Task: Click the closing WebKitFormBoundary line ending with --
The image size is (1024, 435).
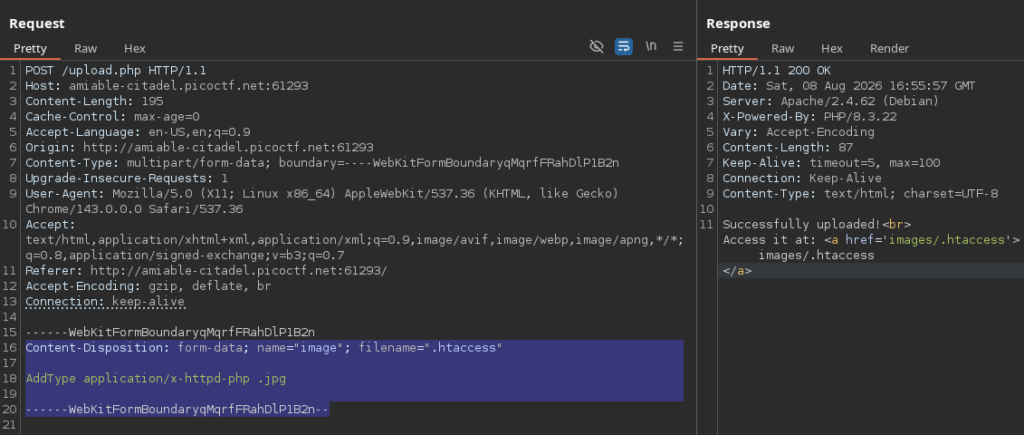Action: [x=178, y=409]
